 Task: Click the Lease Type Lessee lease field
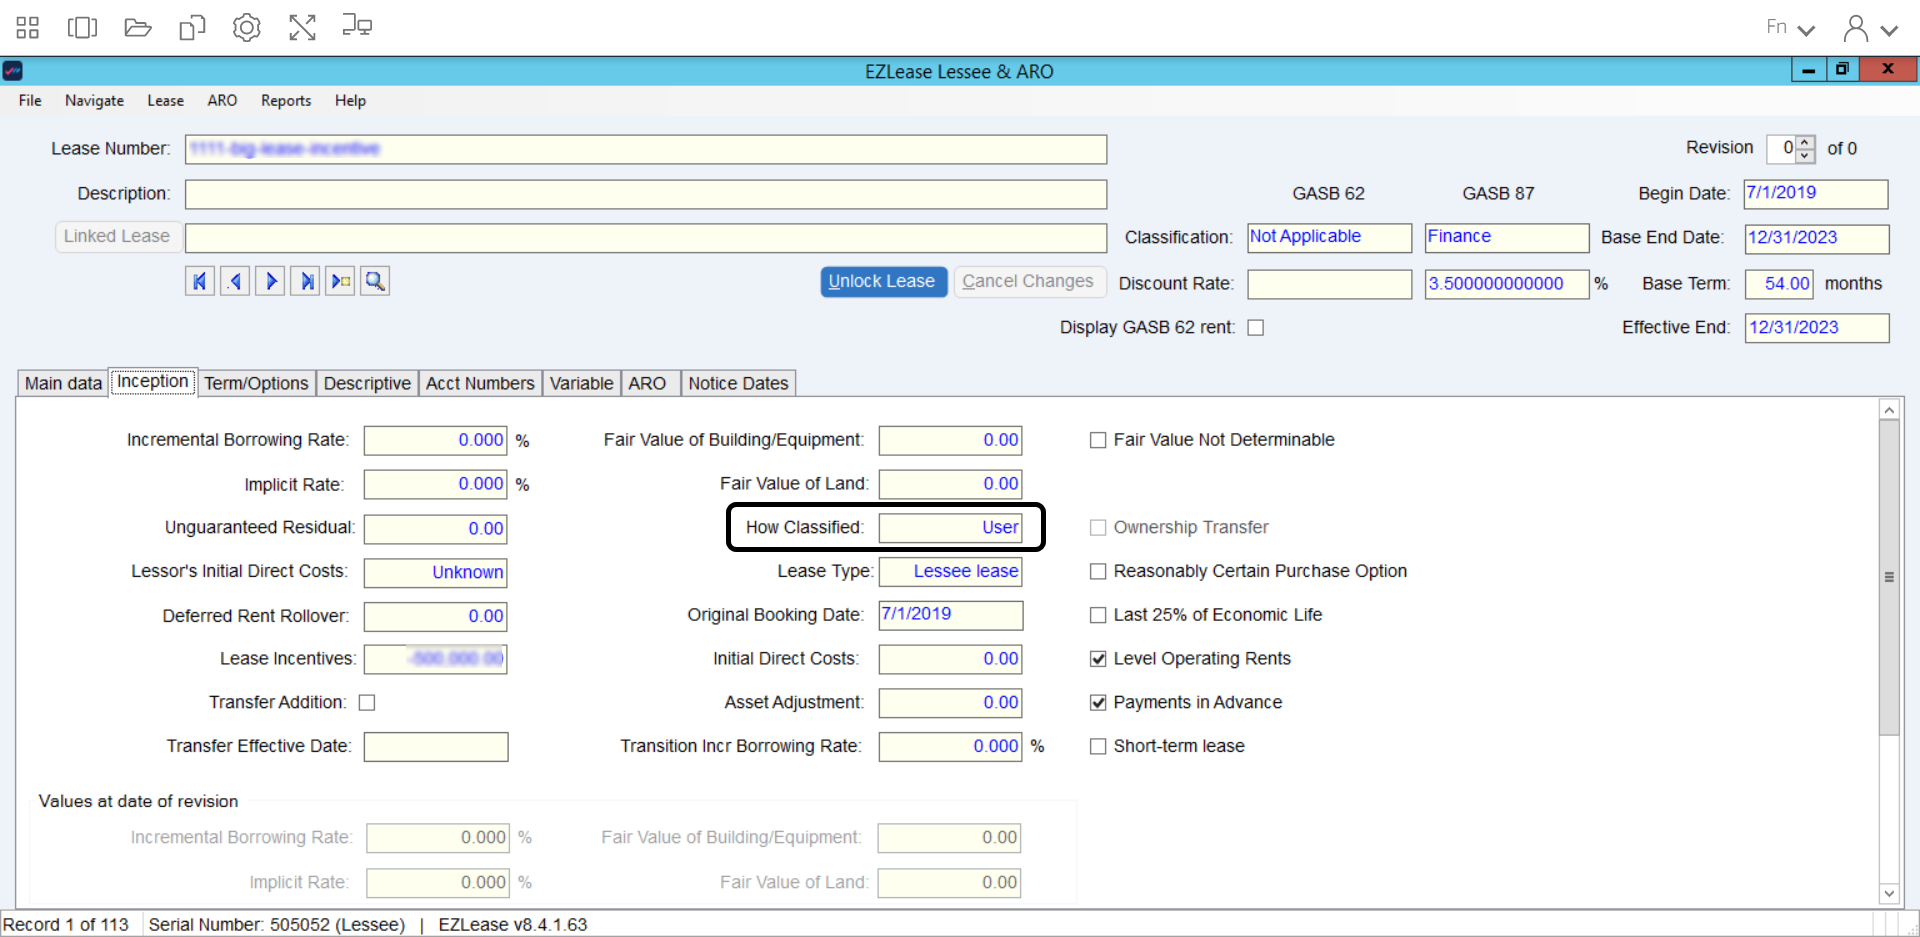(x=950, y=572)
